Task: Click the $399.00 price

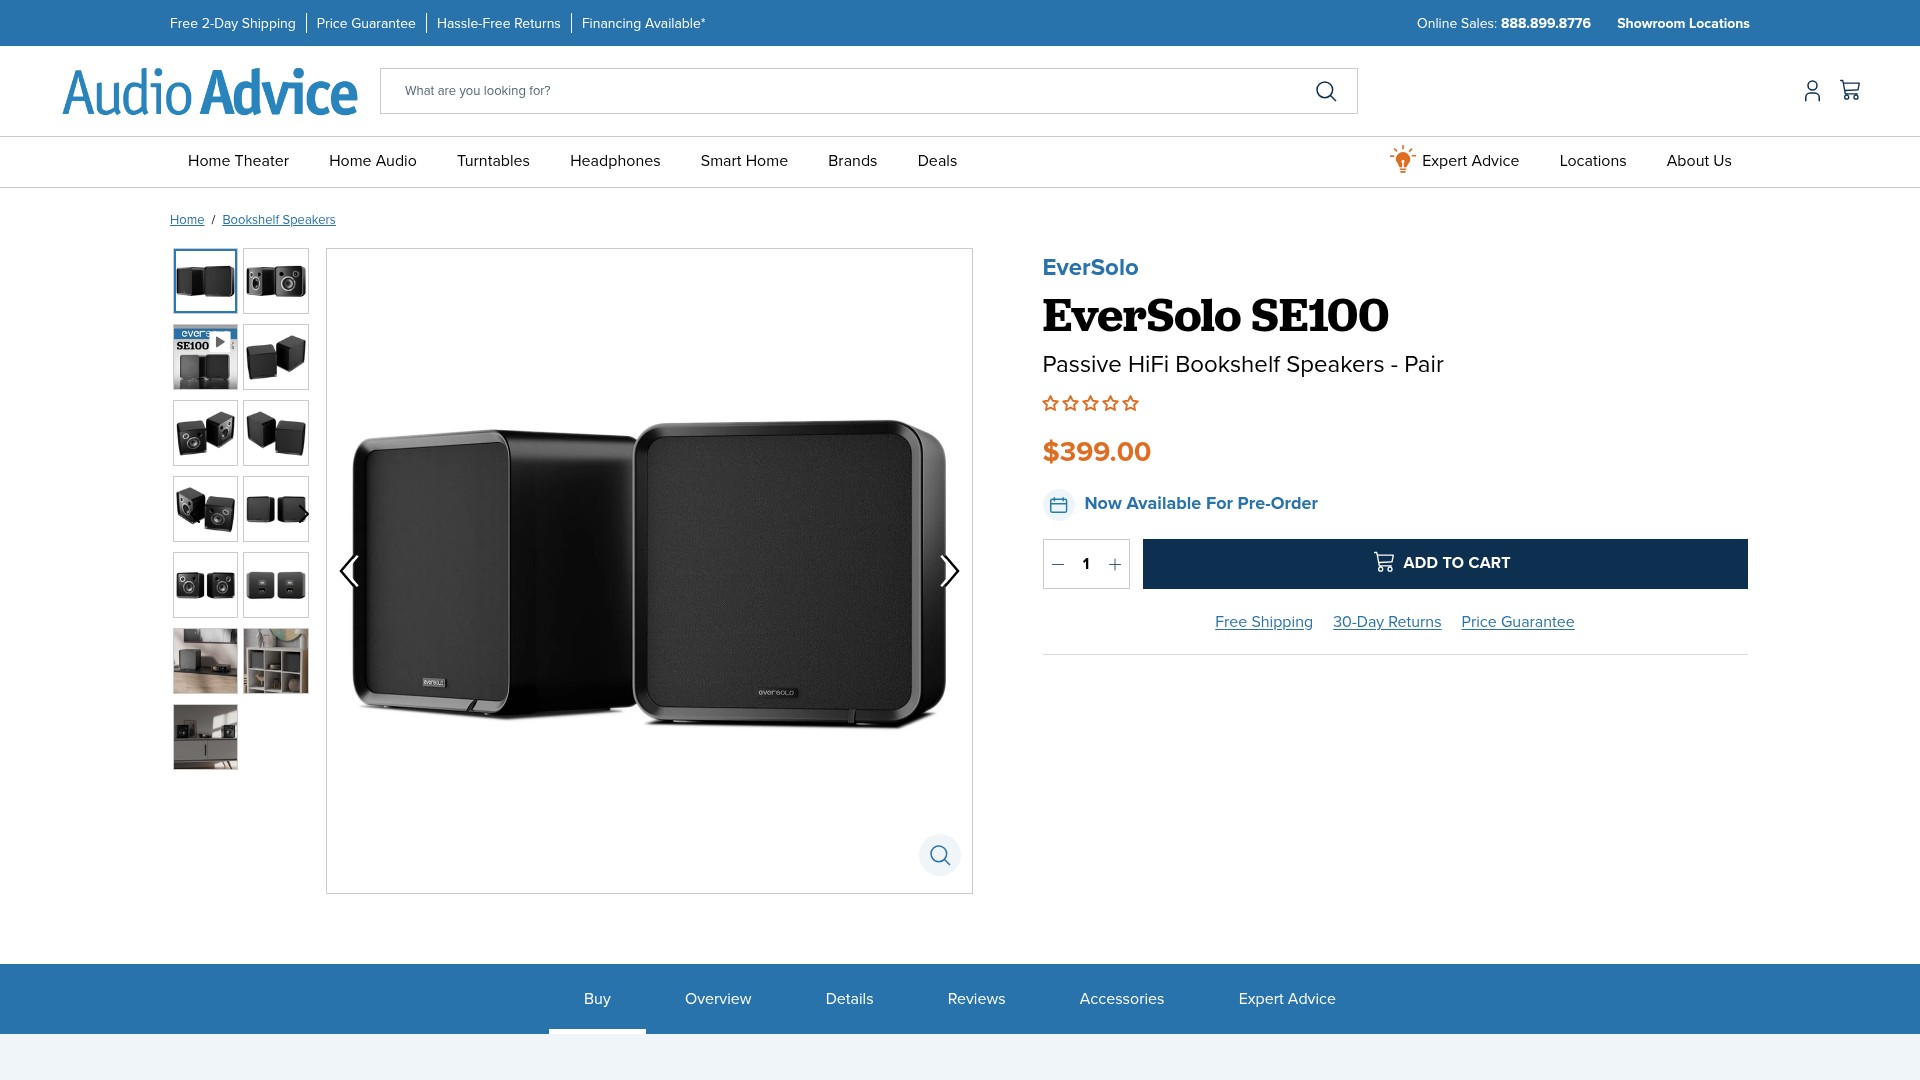Action: pos(1097,452)
